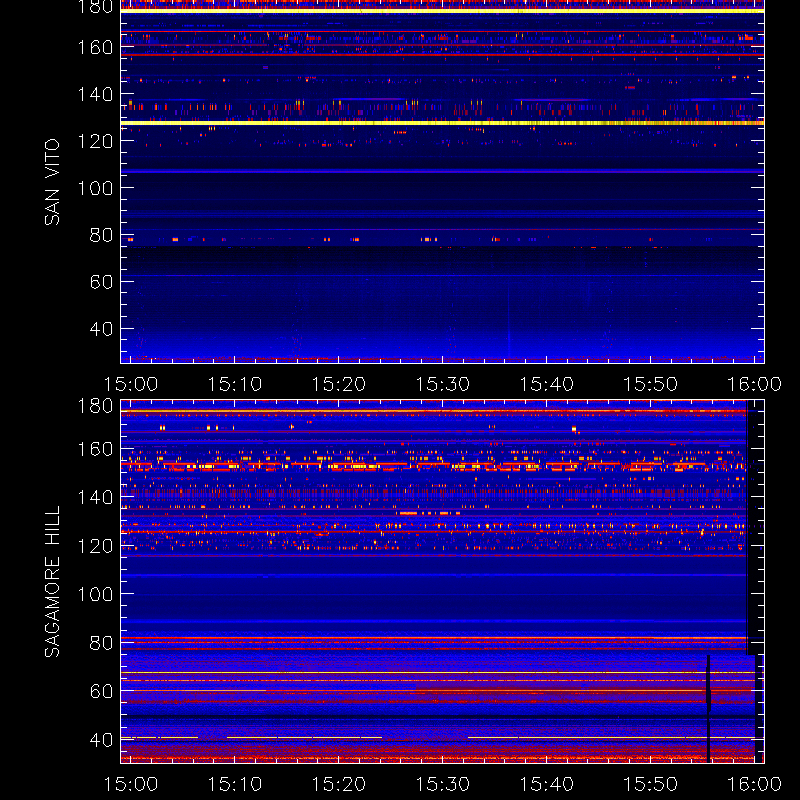Pick the 140 frequency label on Sagamore Hill plot
Viewport: 800px width, 800px height.
coord(95,497)
